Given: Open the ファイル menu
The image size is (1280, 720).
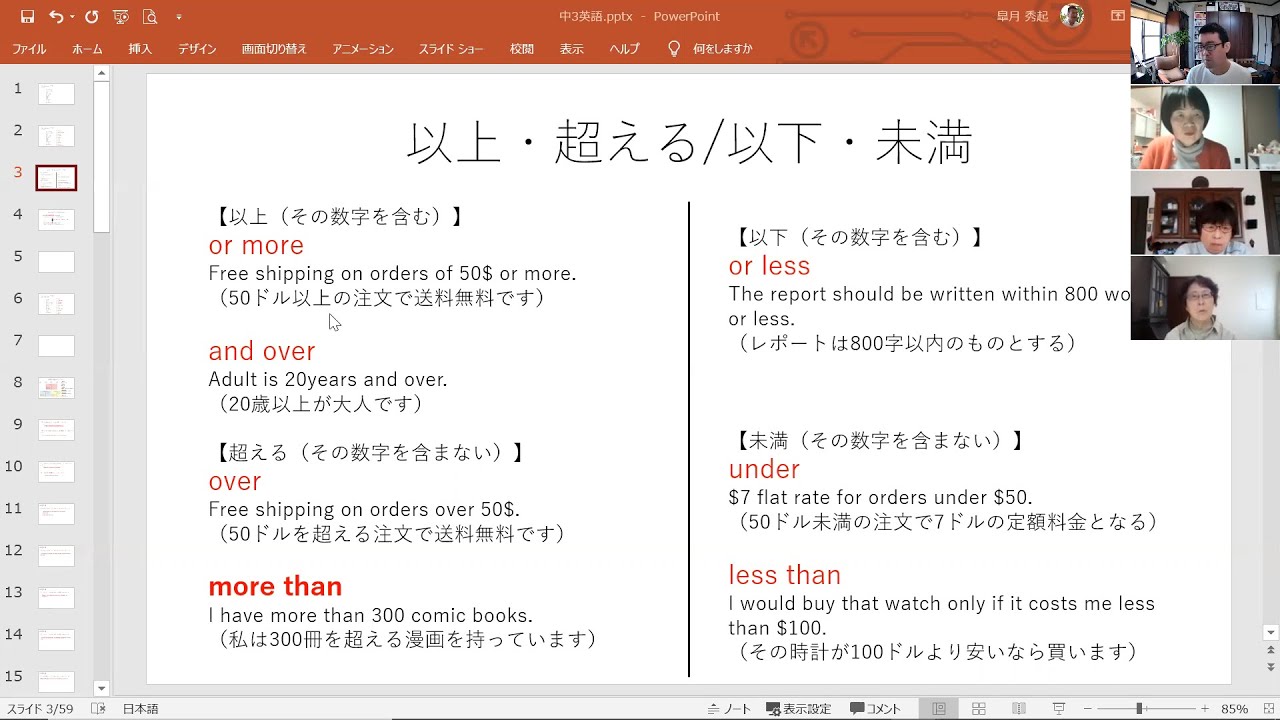Looking at the screenshot, I should pos(29,49).
